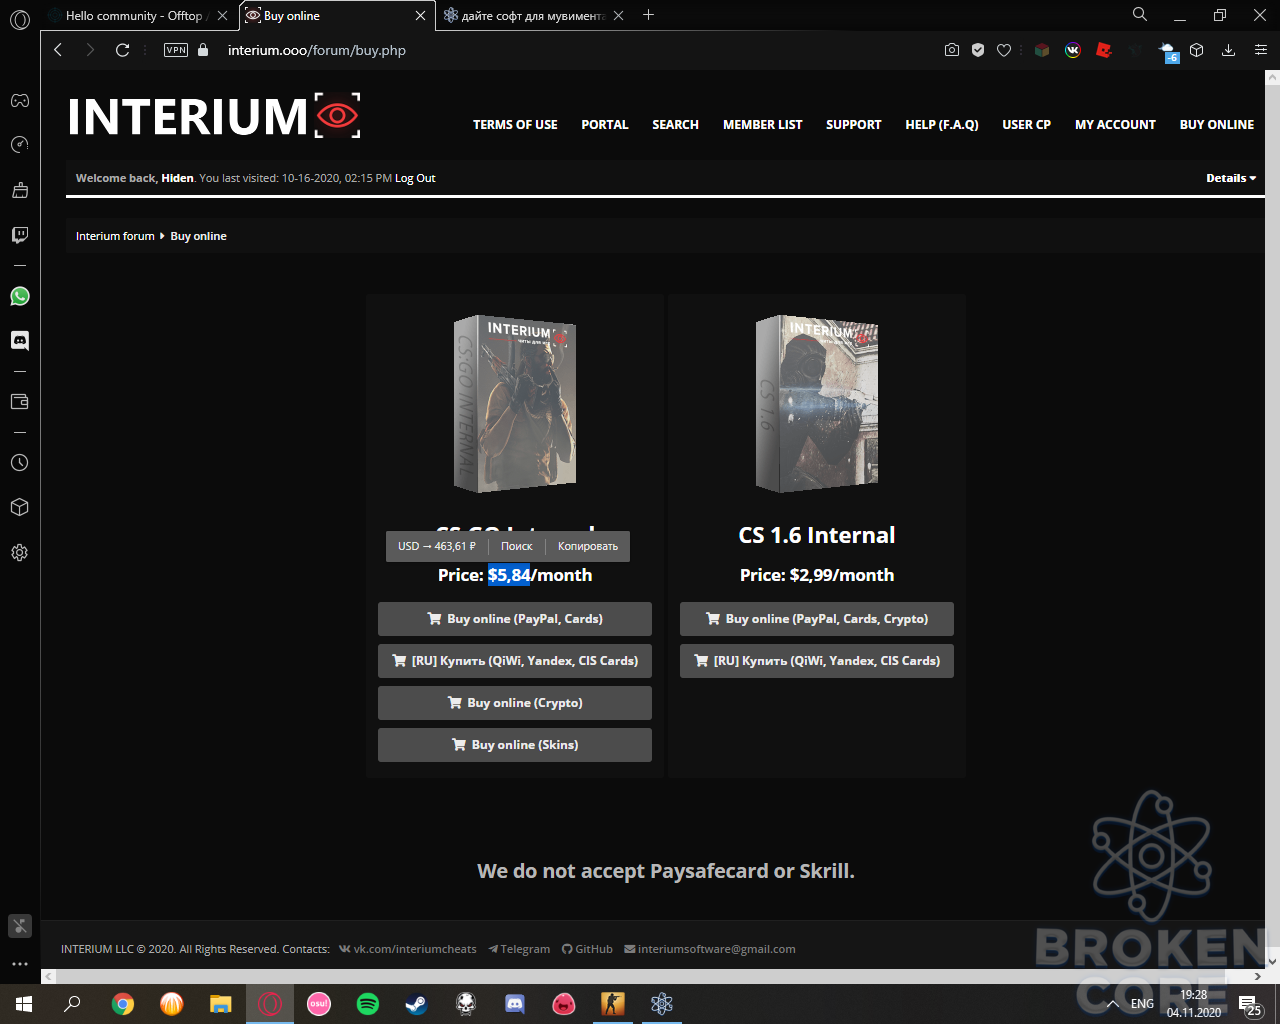Add page to bookmarks with heart icon
The image size is (1280, 1024).
pyautogui.click(x=1004, y=50)
